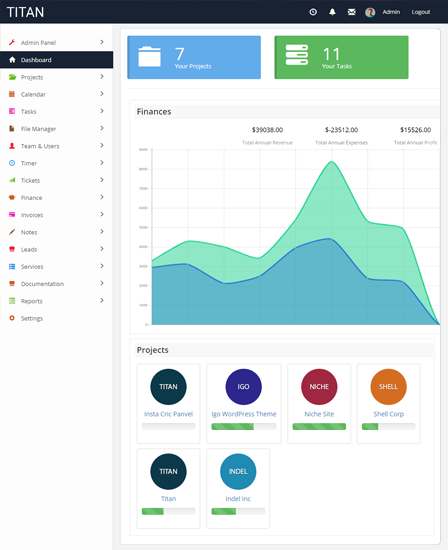This screenshot has height=550, width=448.
Task: Click the Services list icon
Action: point(12,266)
